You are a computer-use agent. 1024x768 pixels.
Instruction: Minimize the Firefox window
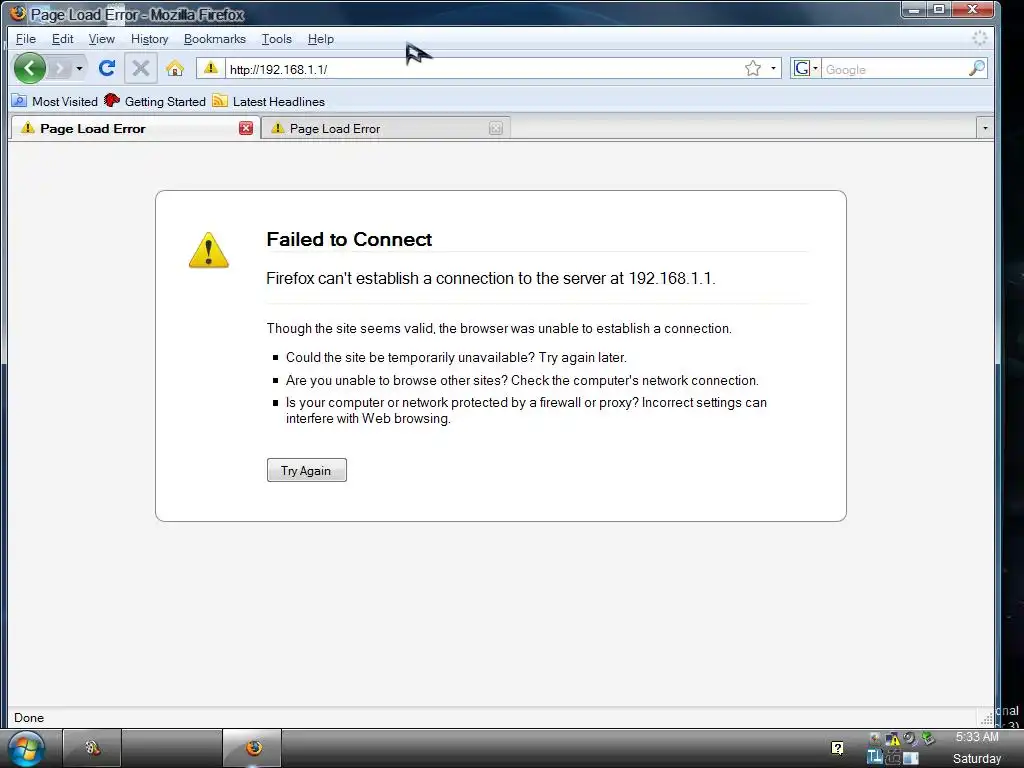point(914,10)
